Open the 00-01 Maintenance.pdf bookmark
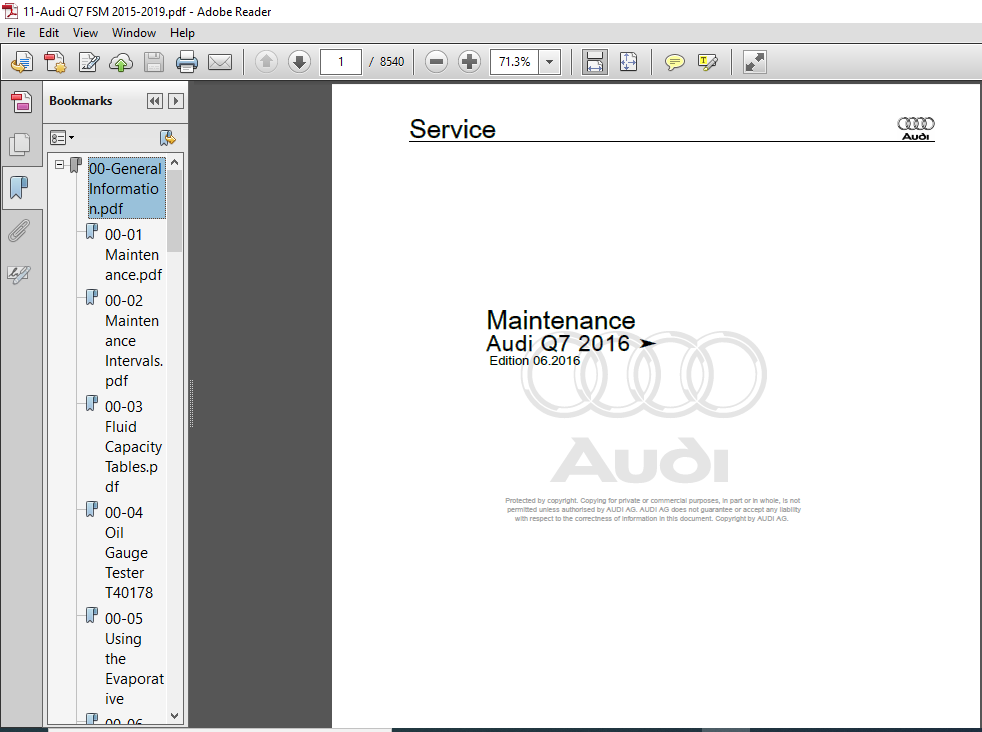Viewport: 982px width, 732px height. click(x=133, y=255)
